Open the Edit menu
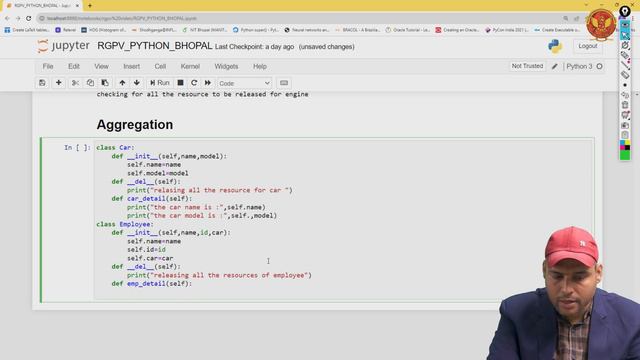The width and height of the screenshot is (640, 360). tap(74, 66)
